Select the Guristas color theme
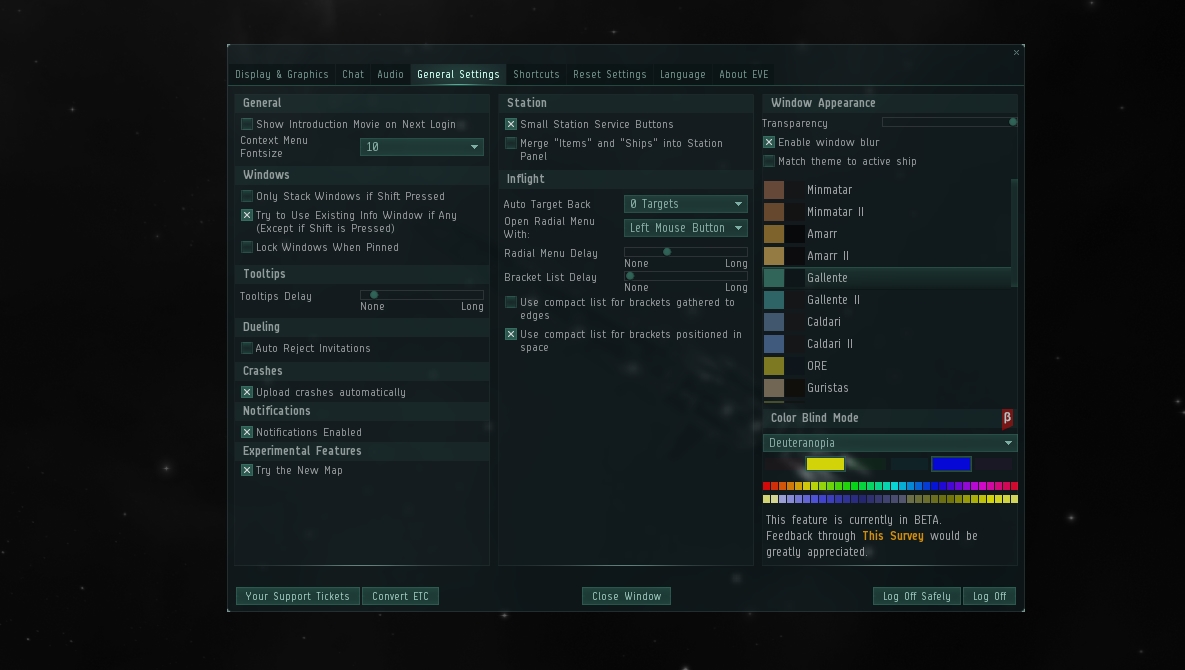Viewport: 1185px width, 670px height. click(886, 387)
